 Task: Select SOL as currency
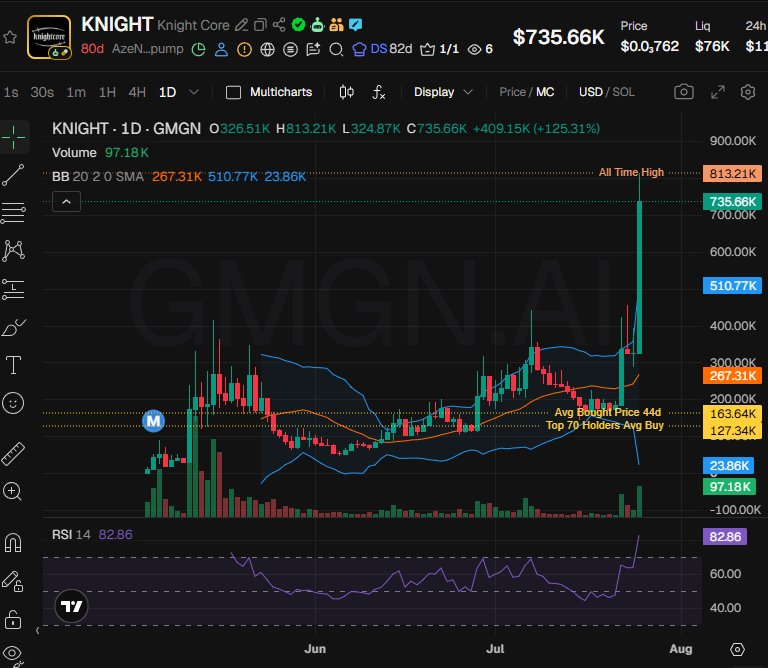click(623, 92)
